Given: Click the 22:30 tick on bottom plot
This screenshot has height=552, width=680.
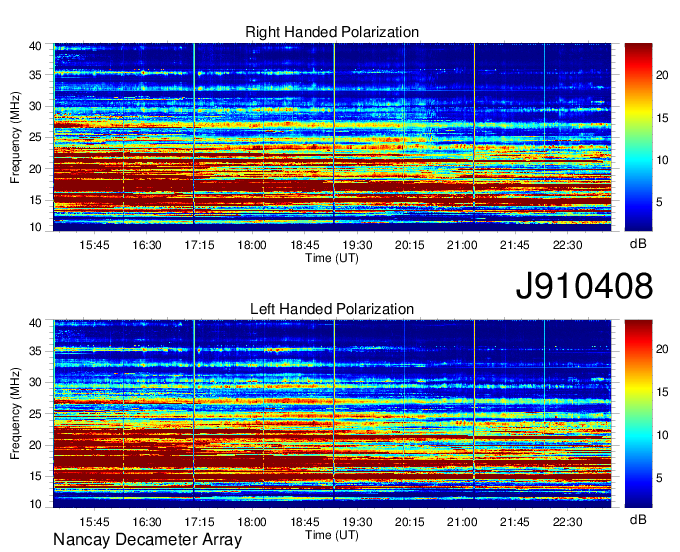Looking at the screenshot, I should [567, 522].
